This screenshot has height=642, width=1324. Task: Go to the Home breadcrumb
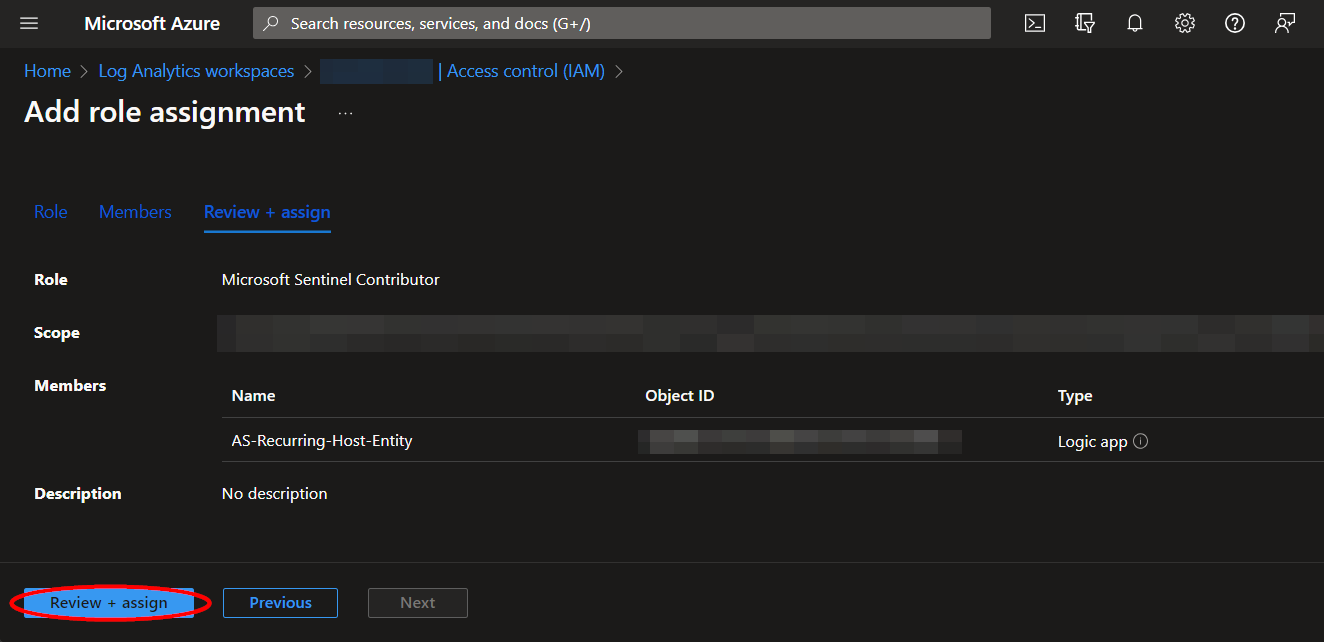click(x=47, y=71)
